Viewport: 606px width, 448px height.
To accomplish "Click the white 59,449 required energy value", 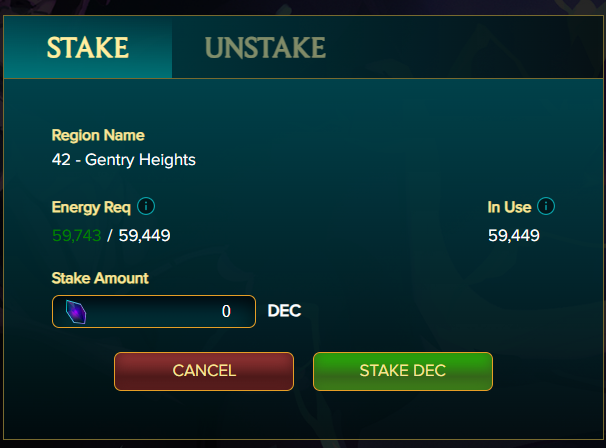I will pyautogui.click(x=145, y=235).
